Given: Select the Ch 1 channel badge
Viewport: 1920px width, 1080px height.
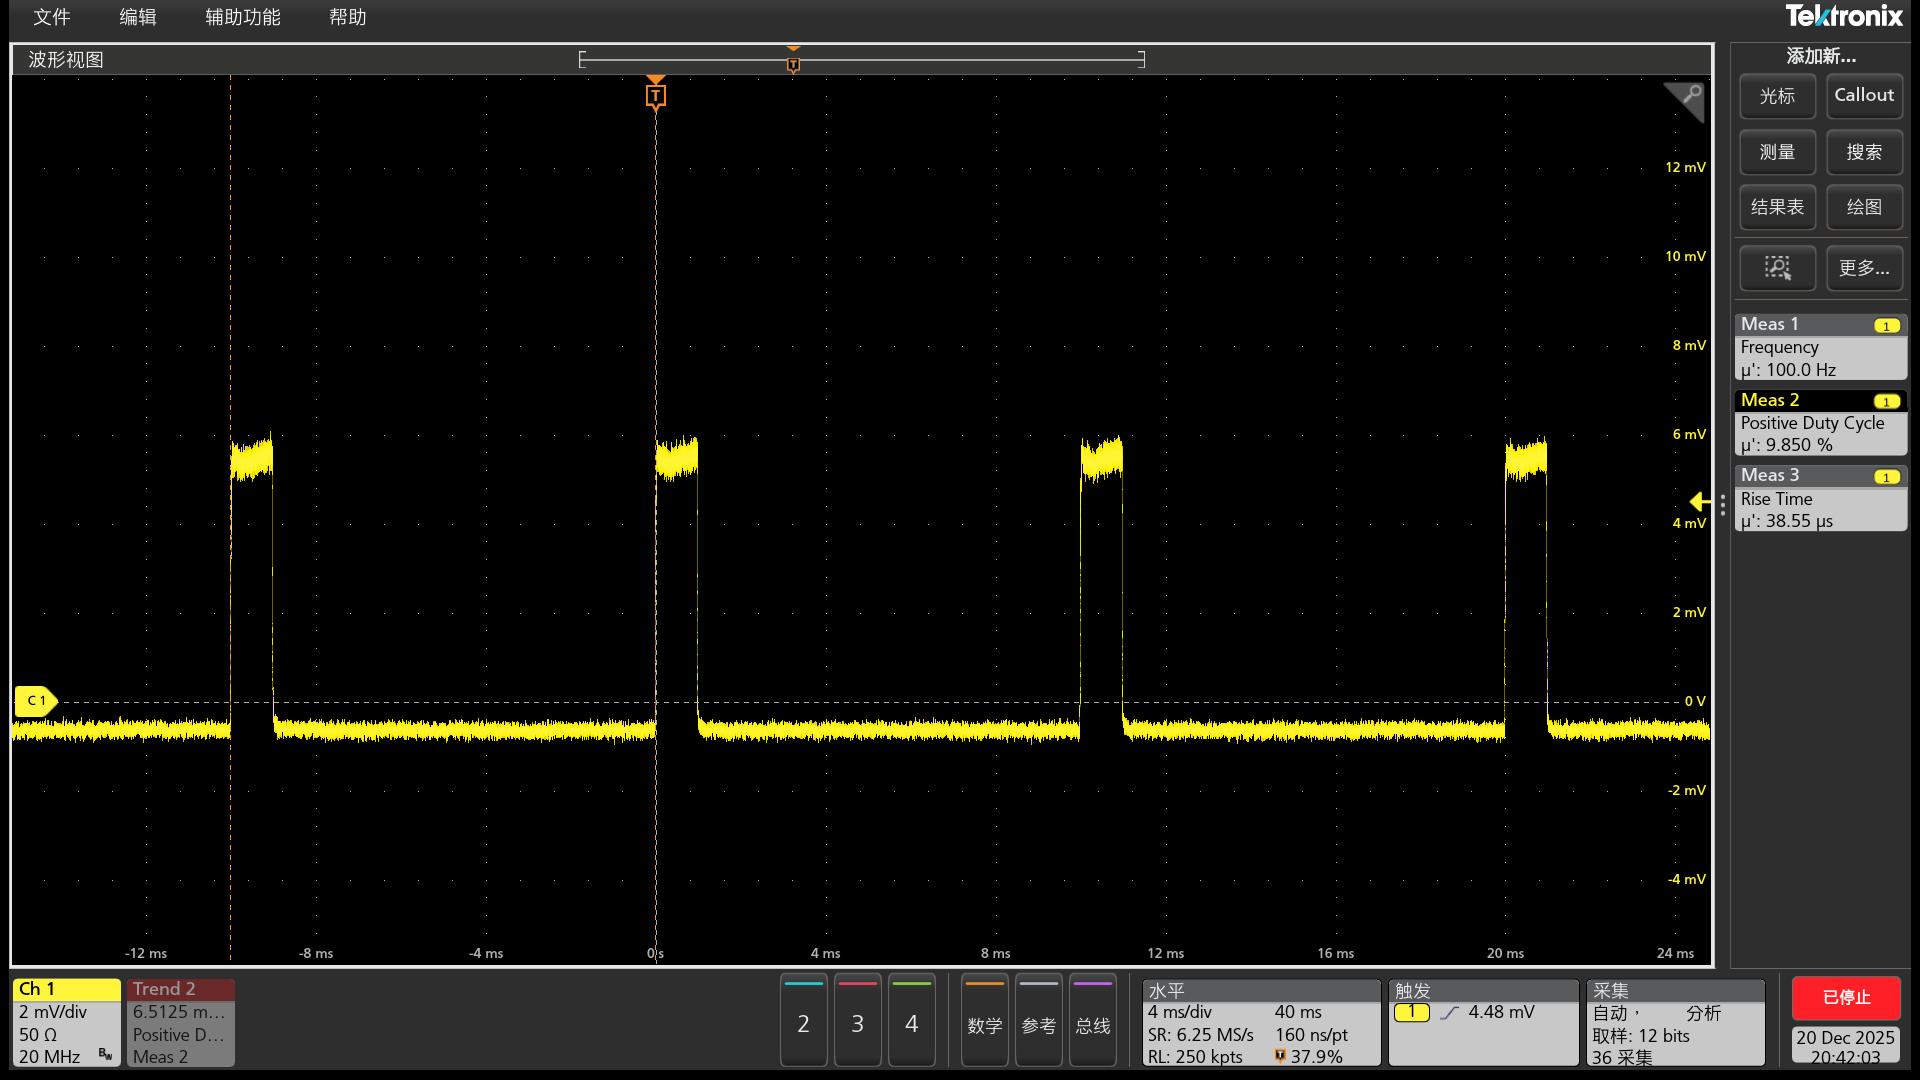Looking at the screenshot, I should point(66,1022).
